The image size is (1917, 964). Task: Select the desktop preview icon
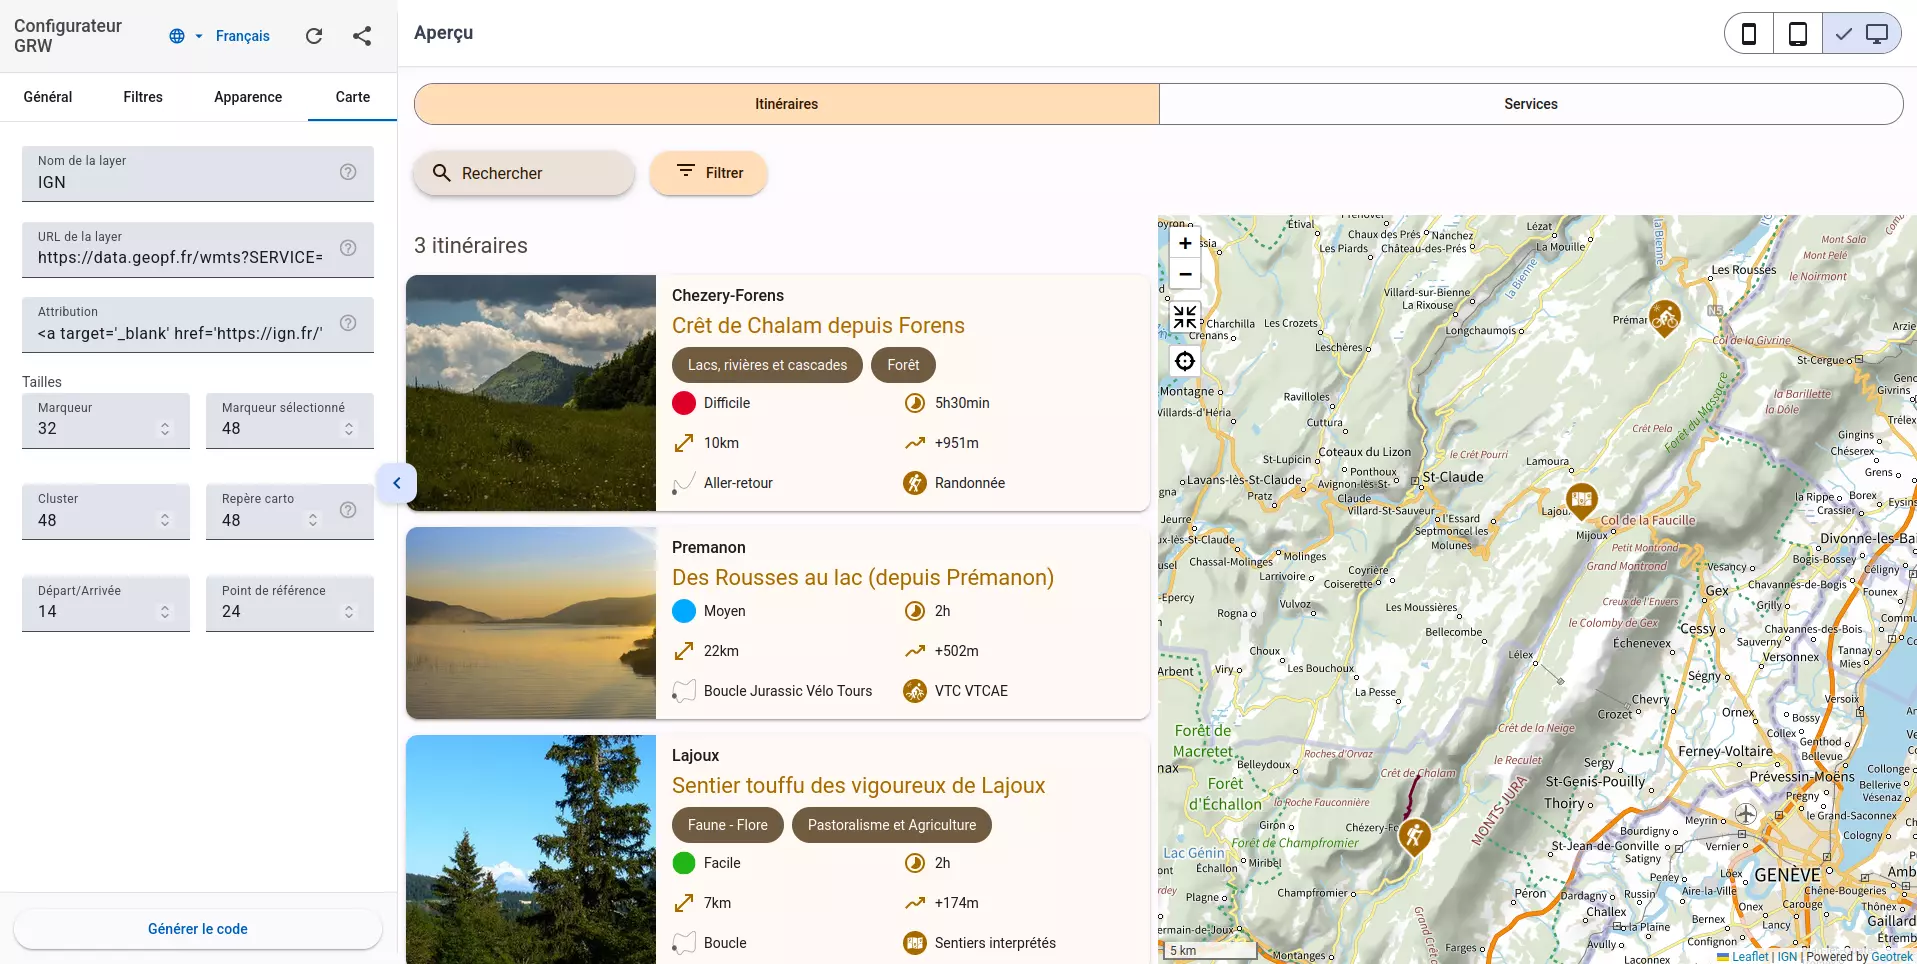click(1878, 33)
